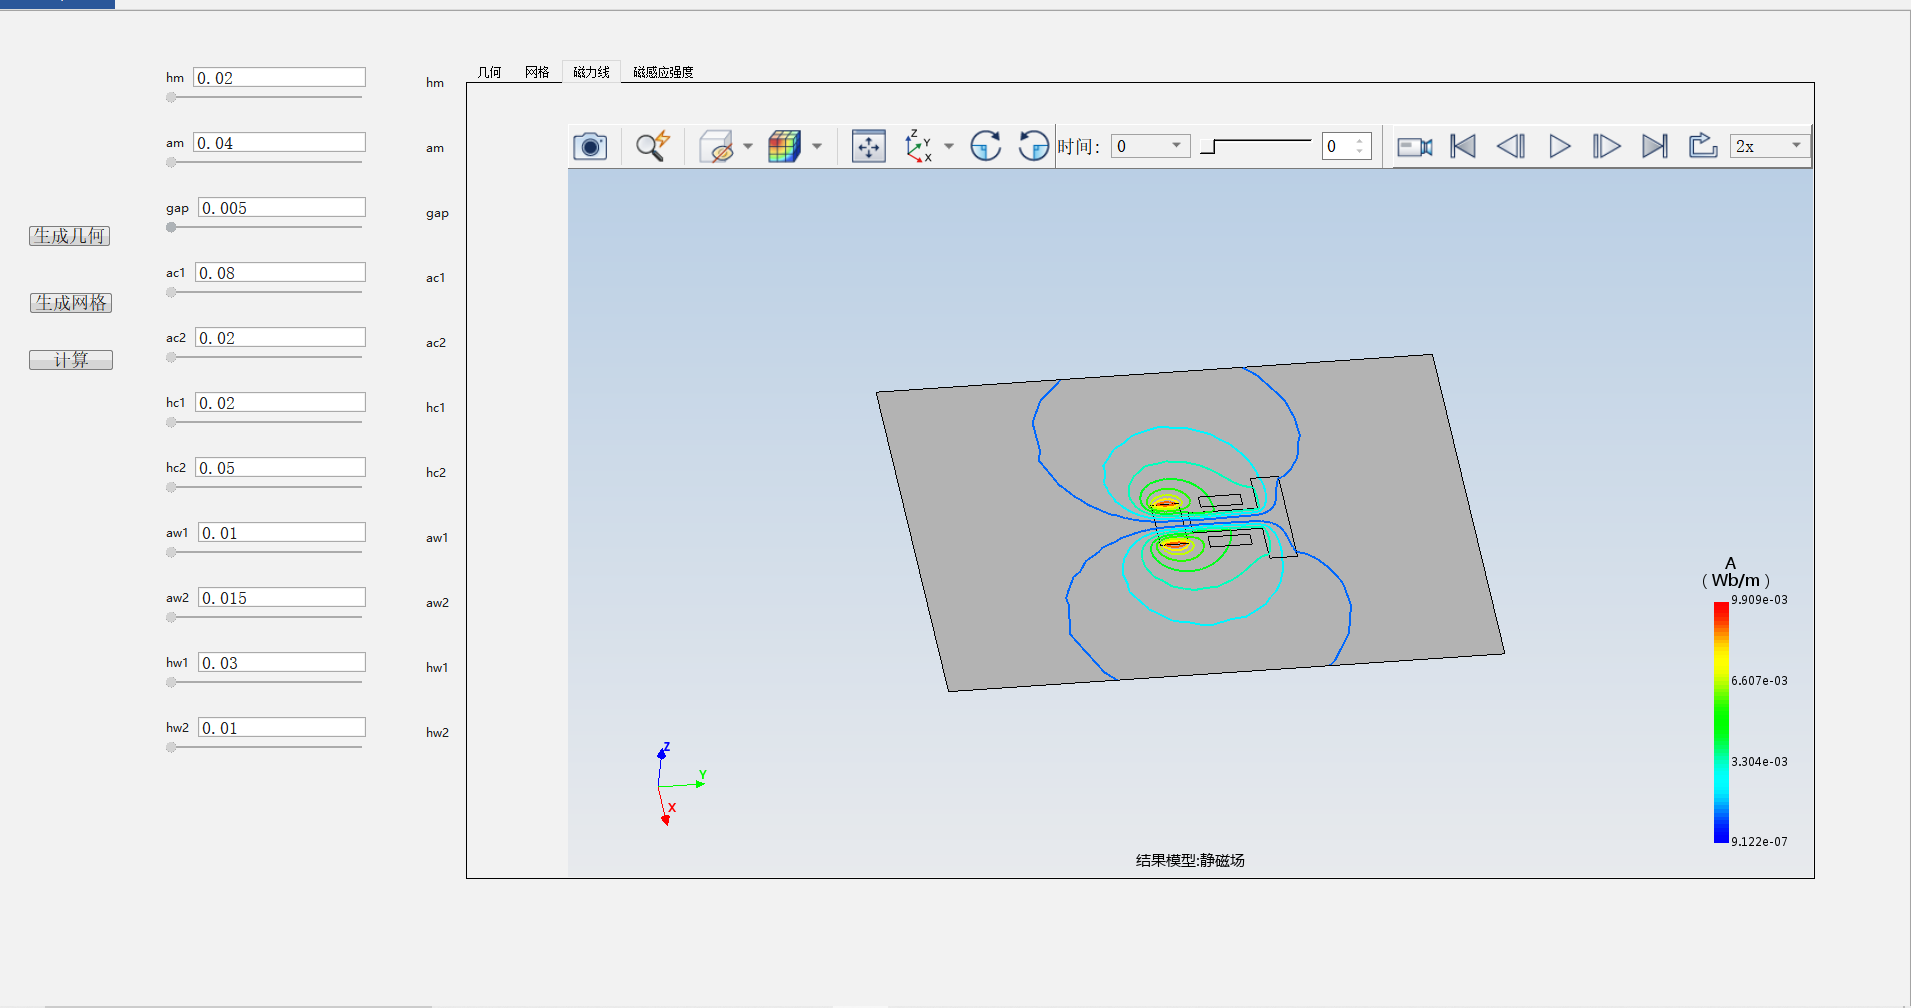Click the gap slider handle

pos(171,227)
